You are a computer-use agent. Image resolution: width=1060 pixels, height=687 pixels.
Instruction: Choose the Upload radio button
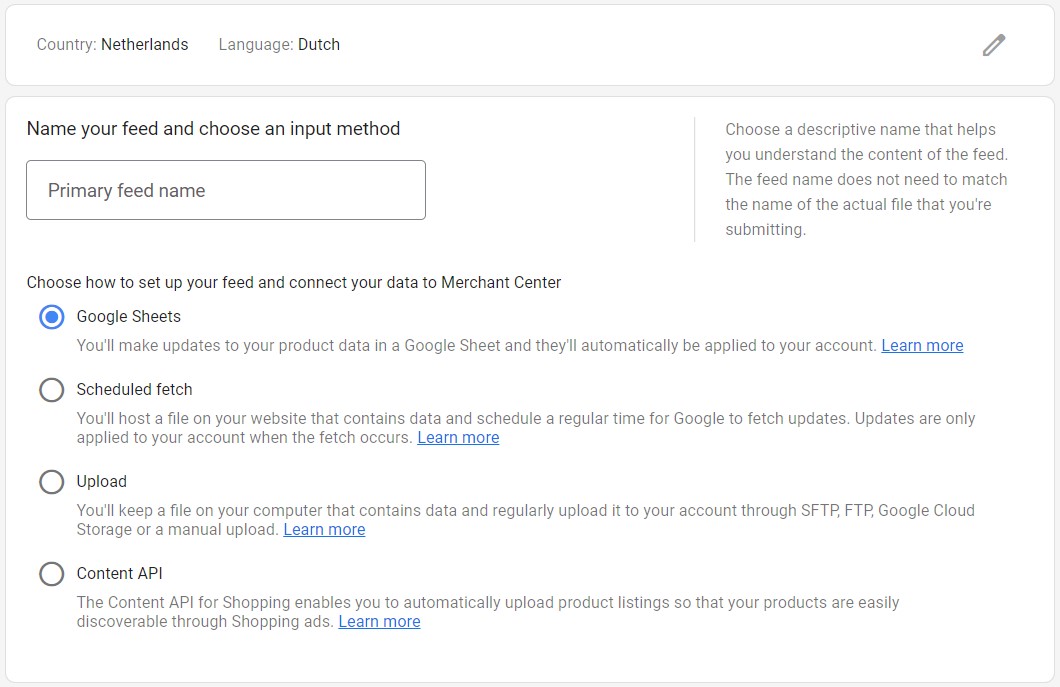[51, 482]
